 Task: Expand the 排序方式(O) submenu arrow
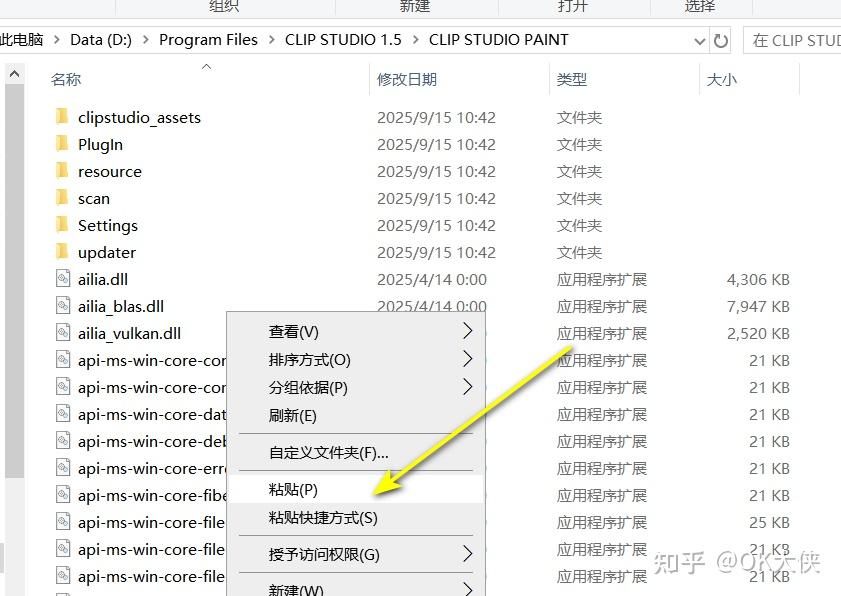tap(468, 359)
